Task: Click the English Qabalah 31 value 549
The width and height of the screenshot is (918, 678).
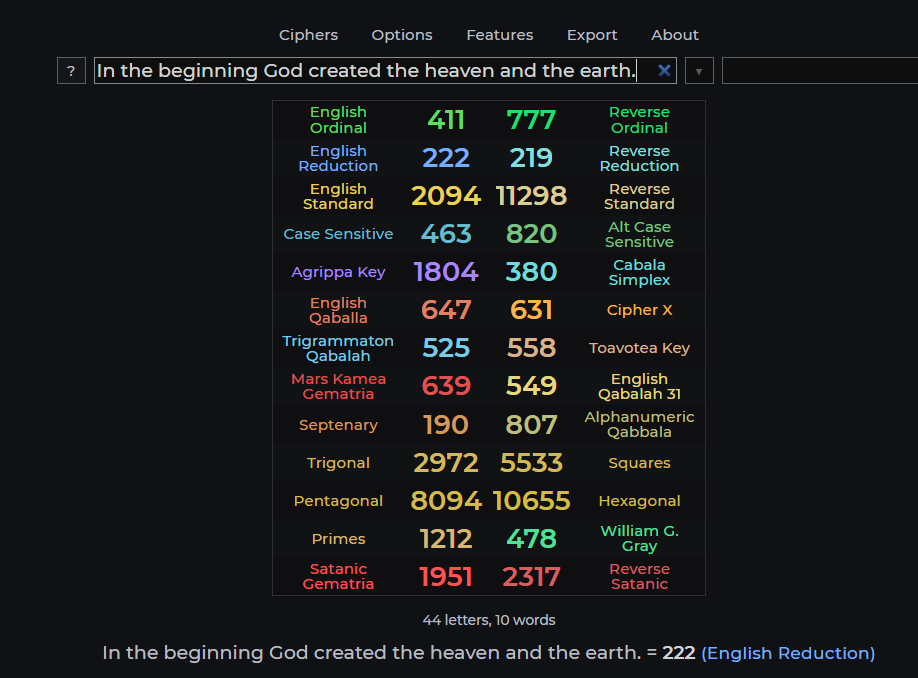Action: pos(531,386)
